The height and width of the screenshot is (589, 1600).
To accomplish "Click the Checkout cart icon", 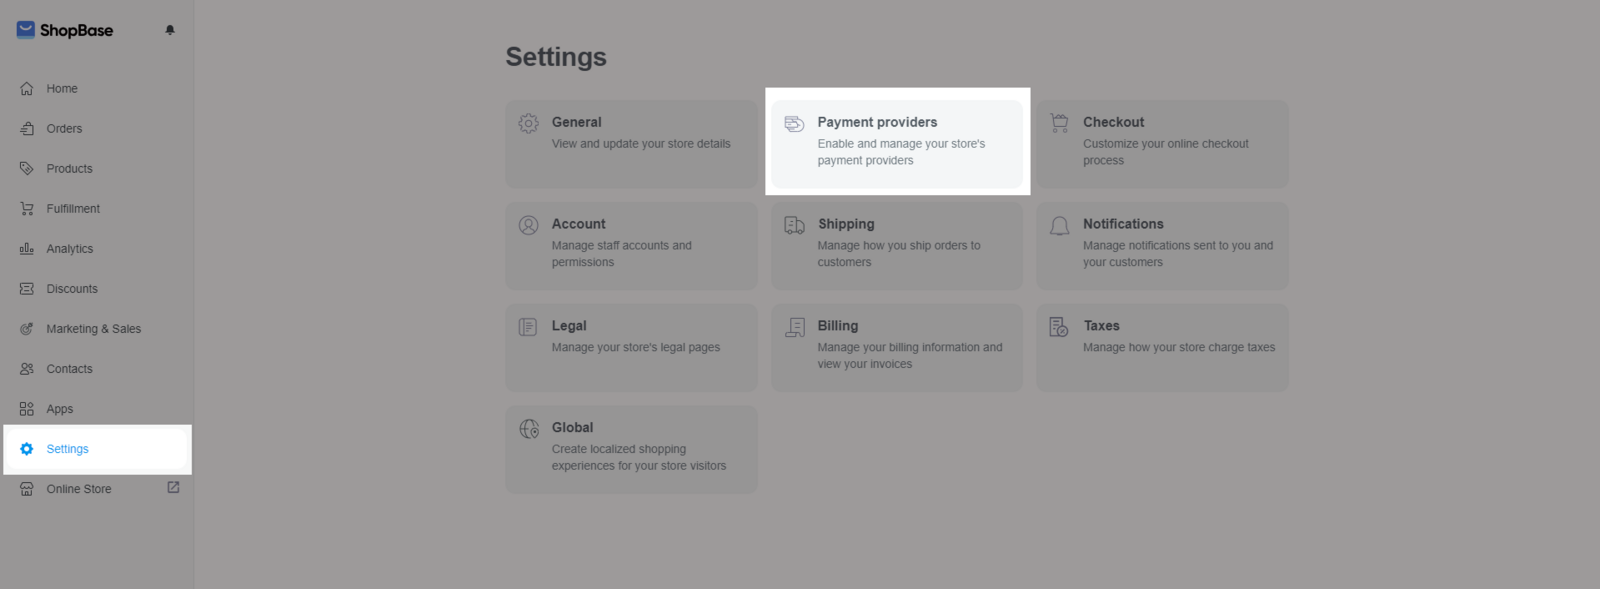I will click(1060, 124).
